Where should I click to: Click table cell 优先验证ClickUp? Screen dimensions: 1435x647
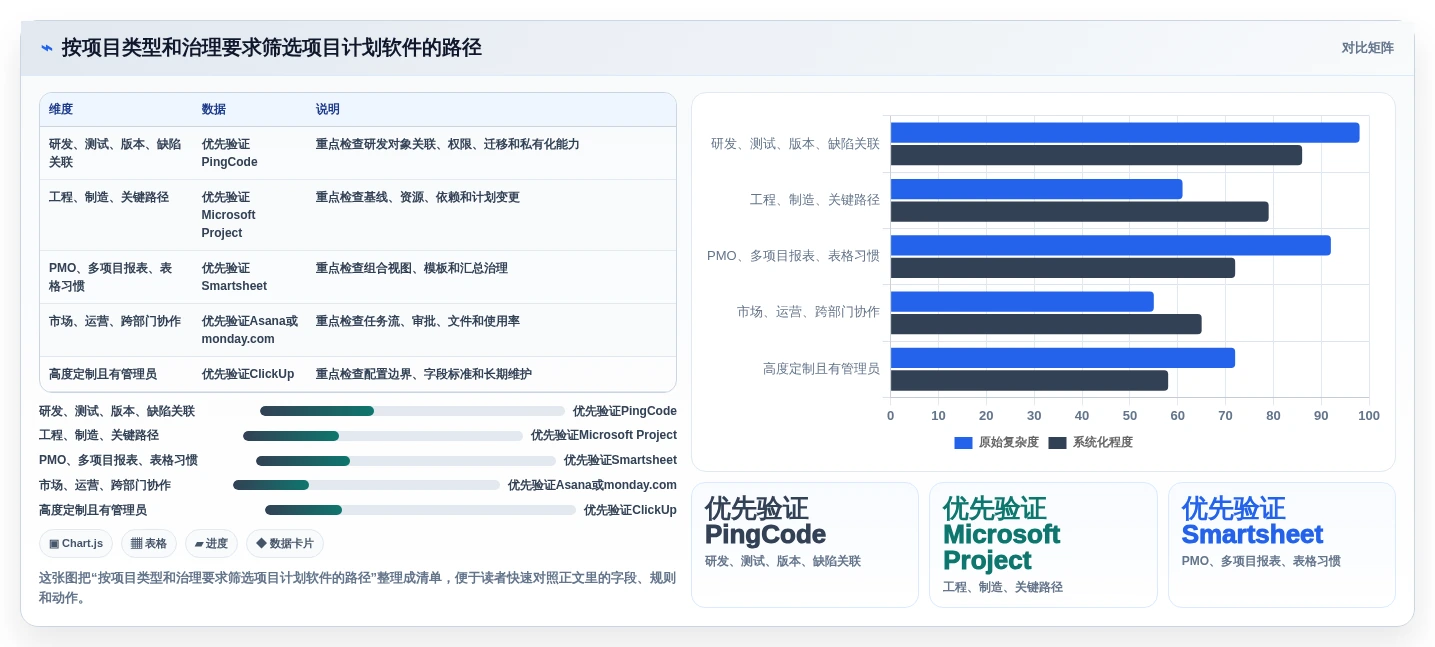[248, 374]
